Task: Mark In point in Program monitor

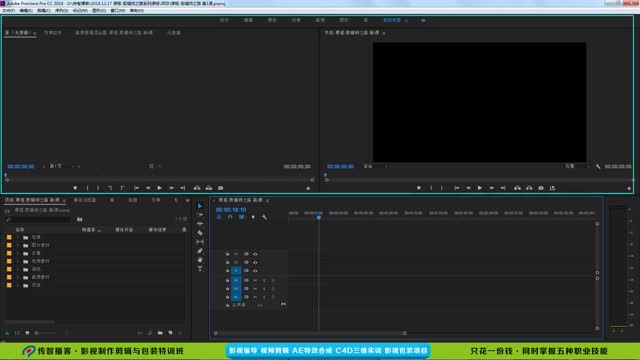Action: click(431, 188)
